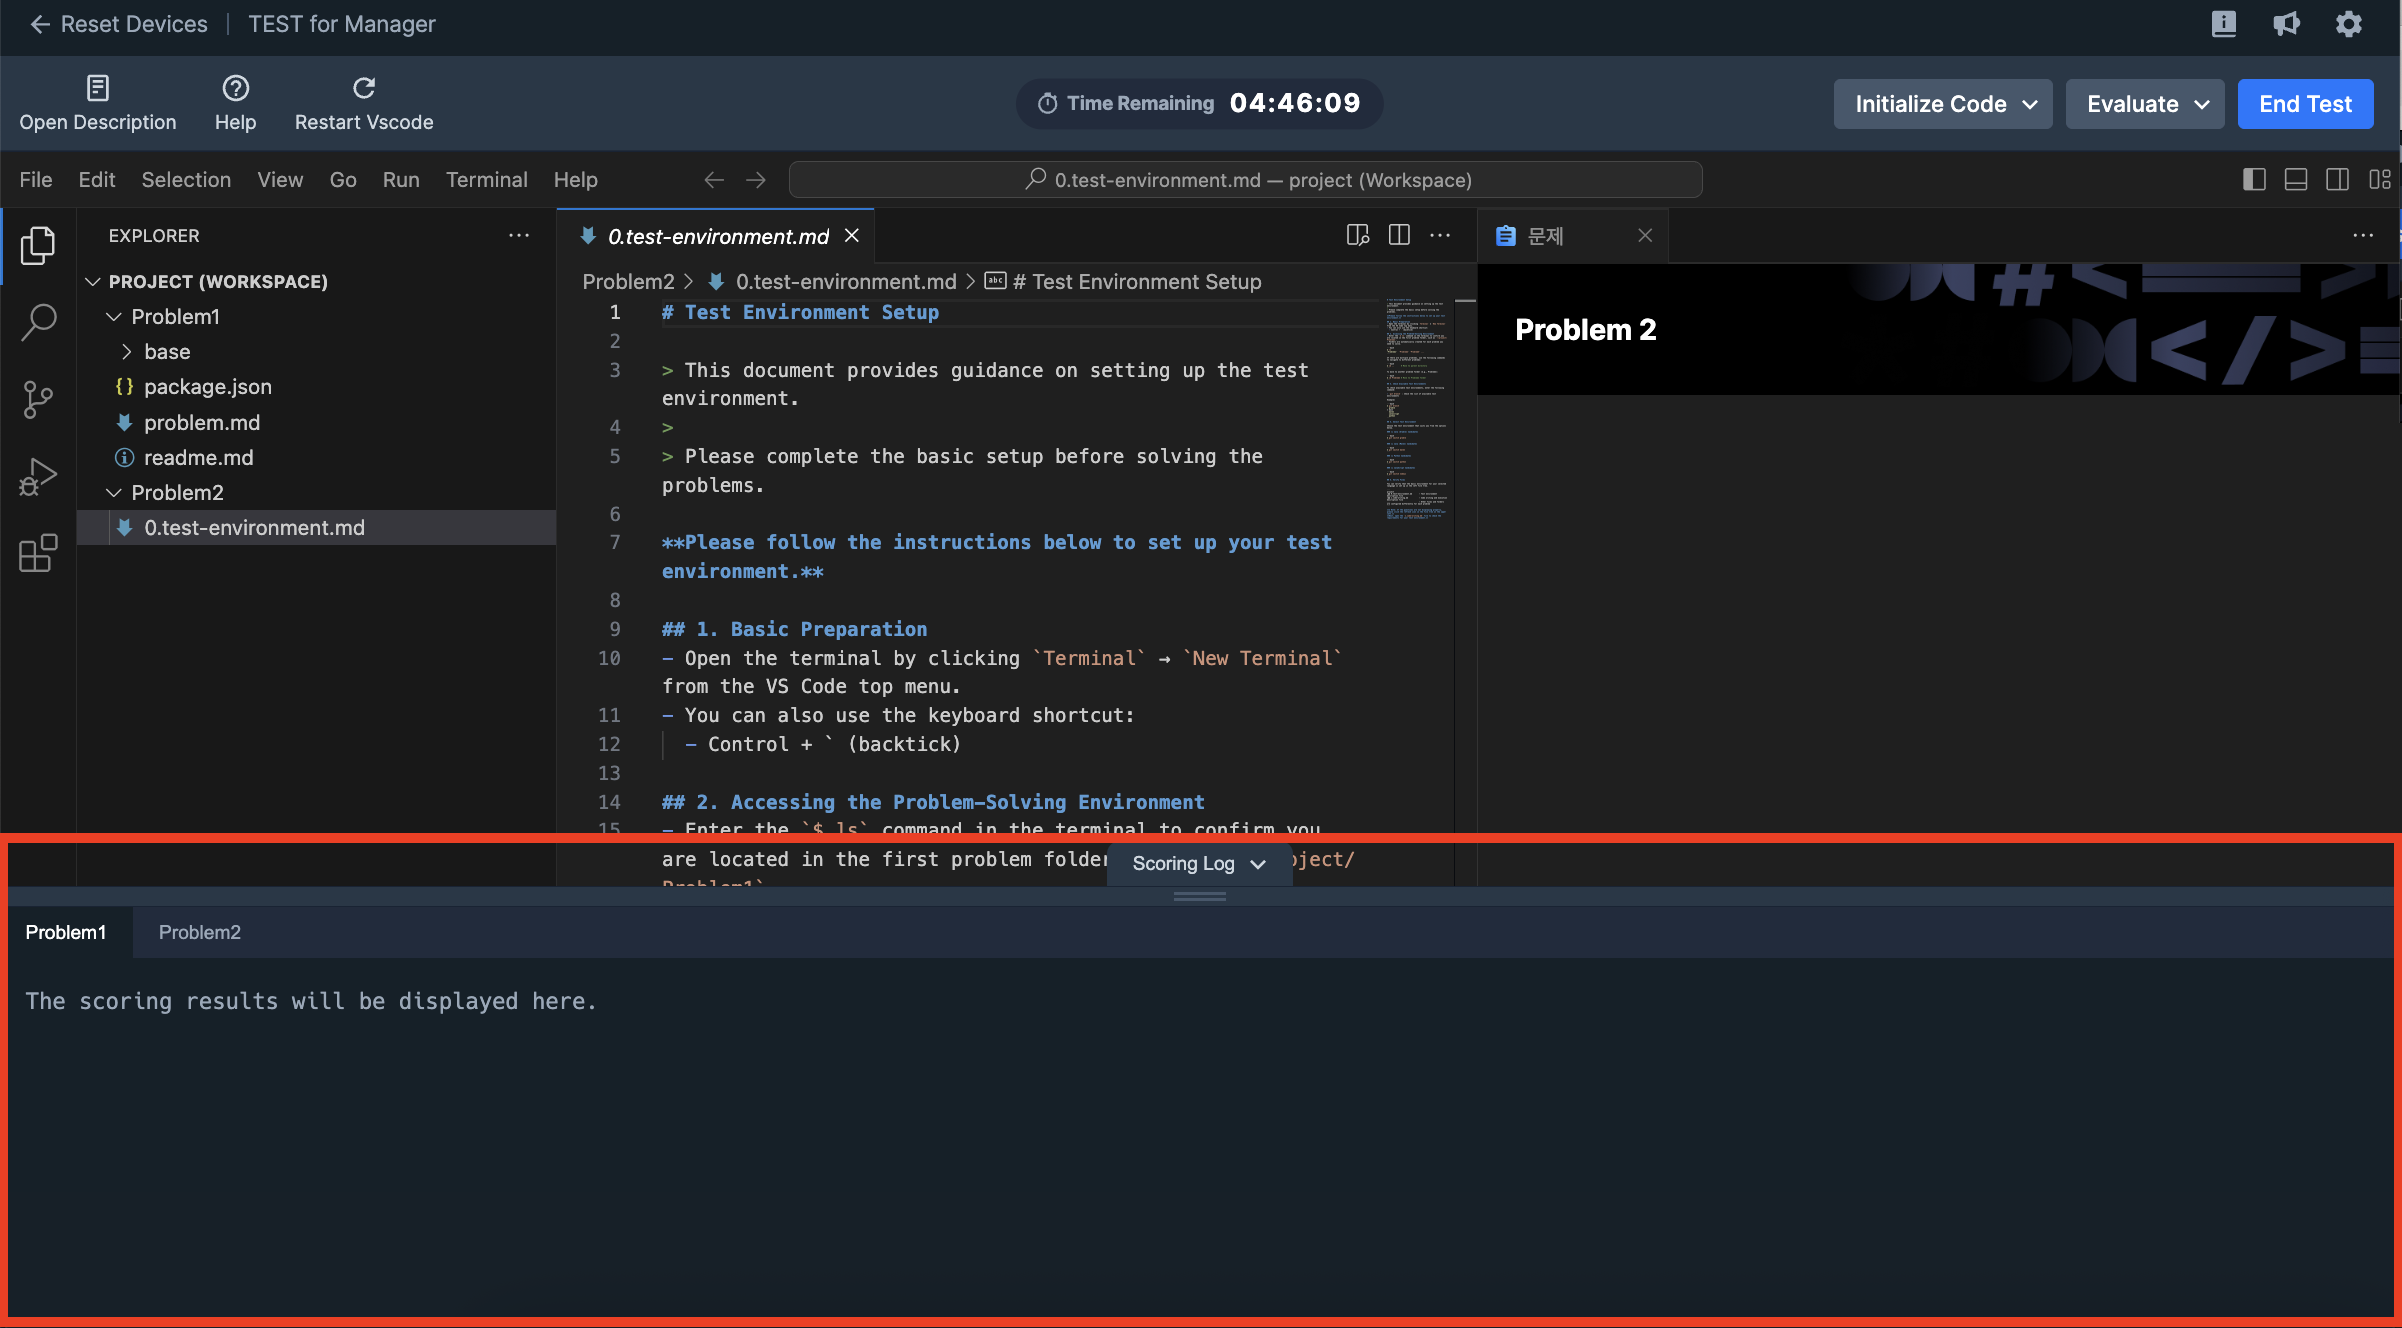
Task: Toggle the bottom panel layout button
Action: point(2296,180)
